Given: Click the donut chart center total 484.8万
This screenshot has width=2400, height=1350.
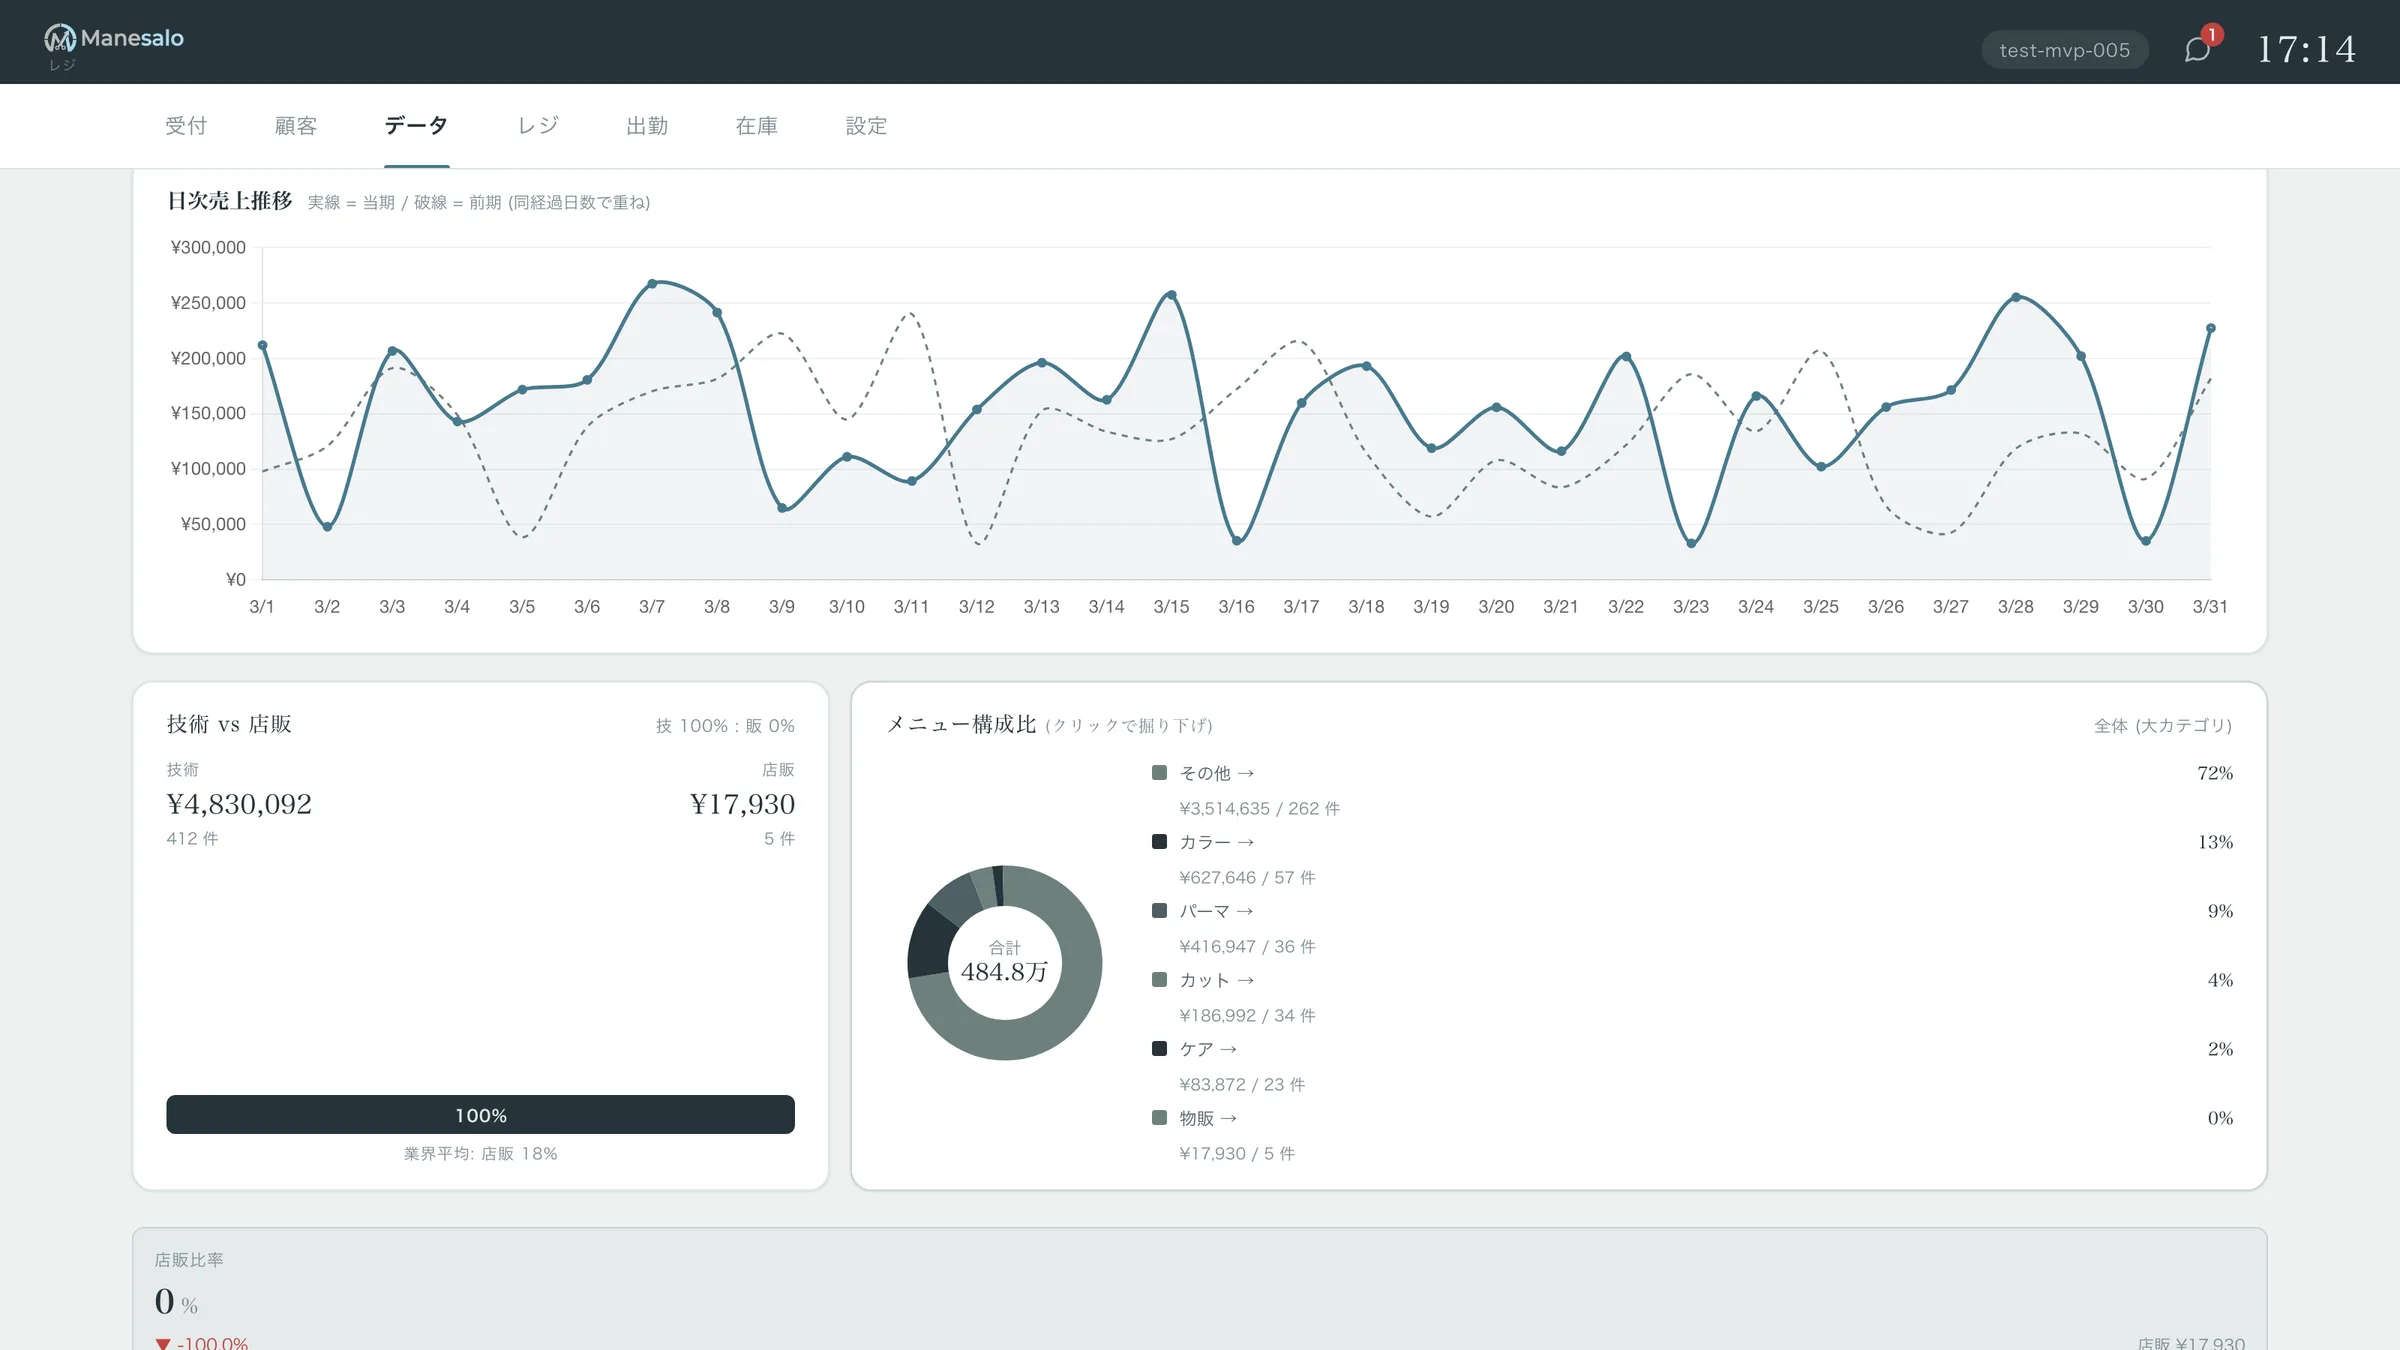Looking at the screenshot, I should pos(1005,971).
